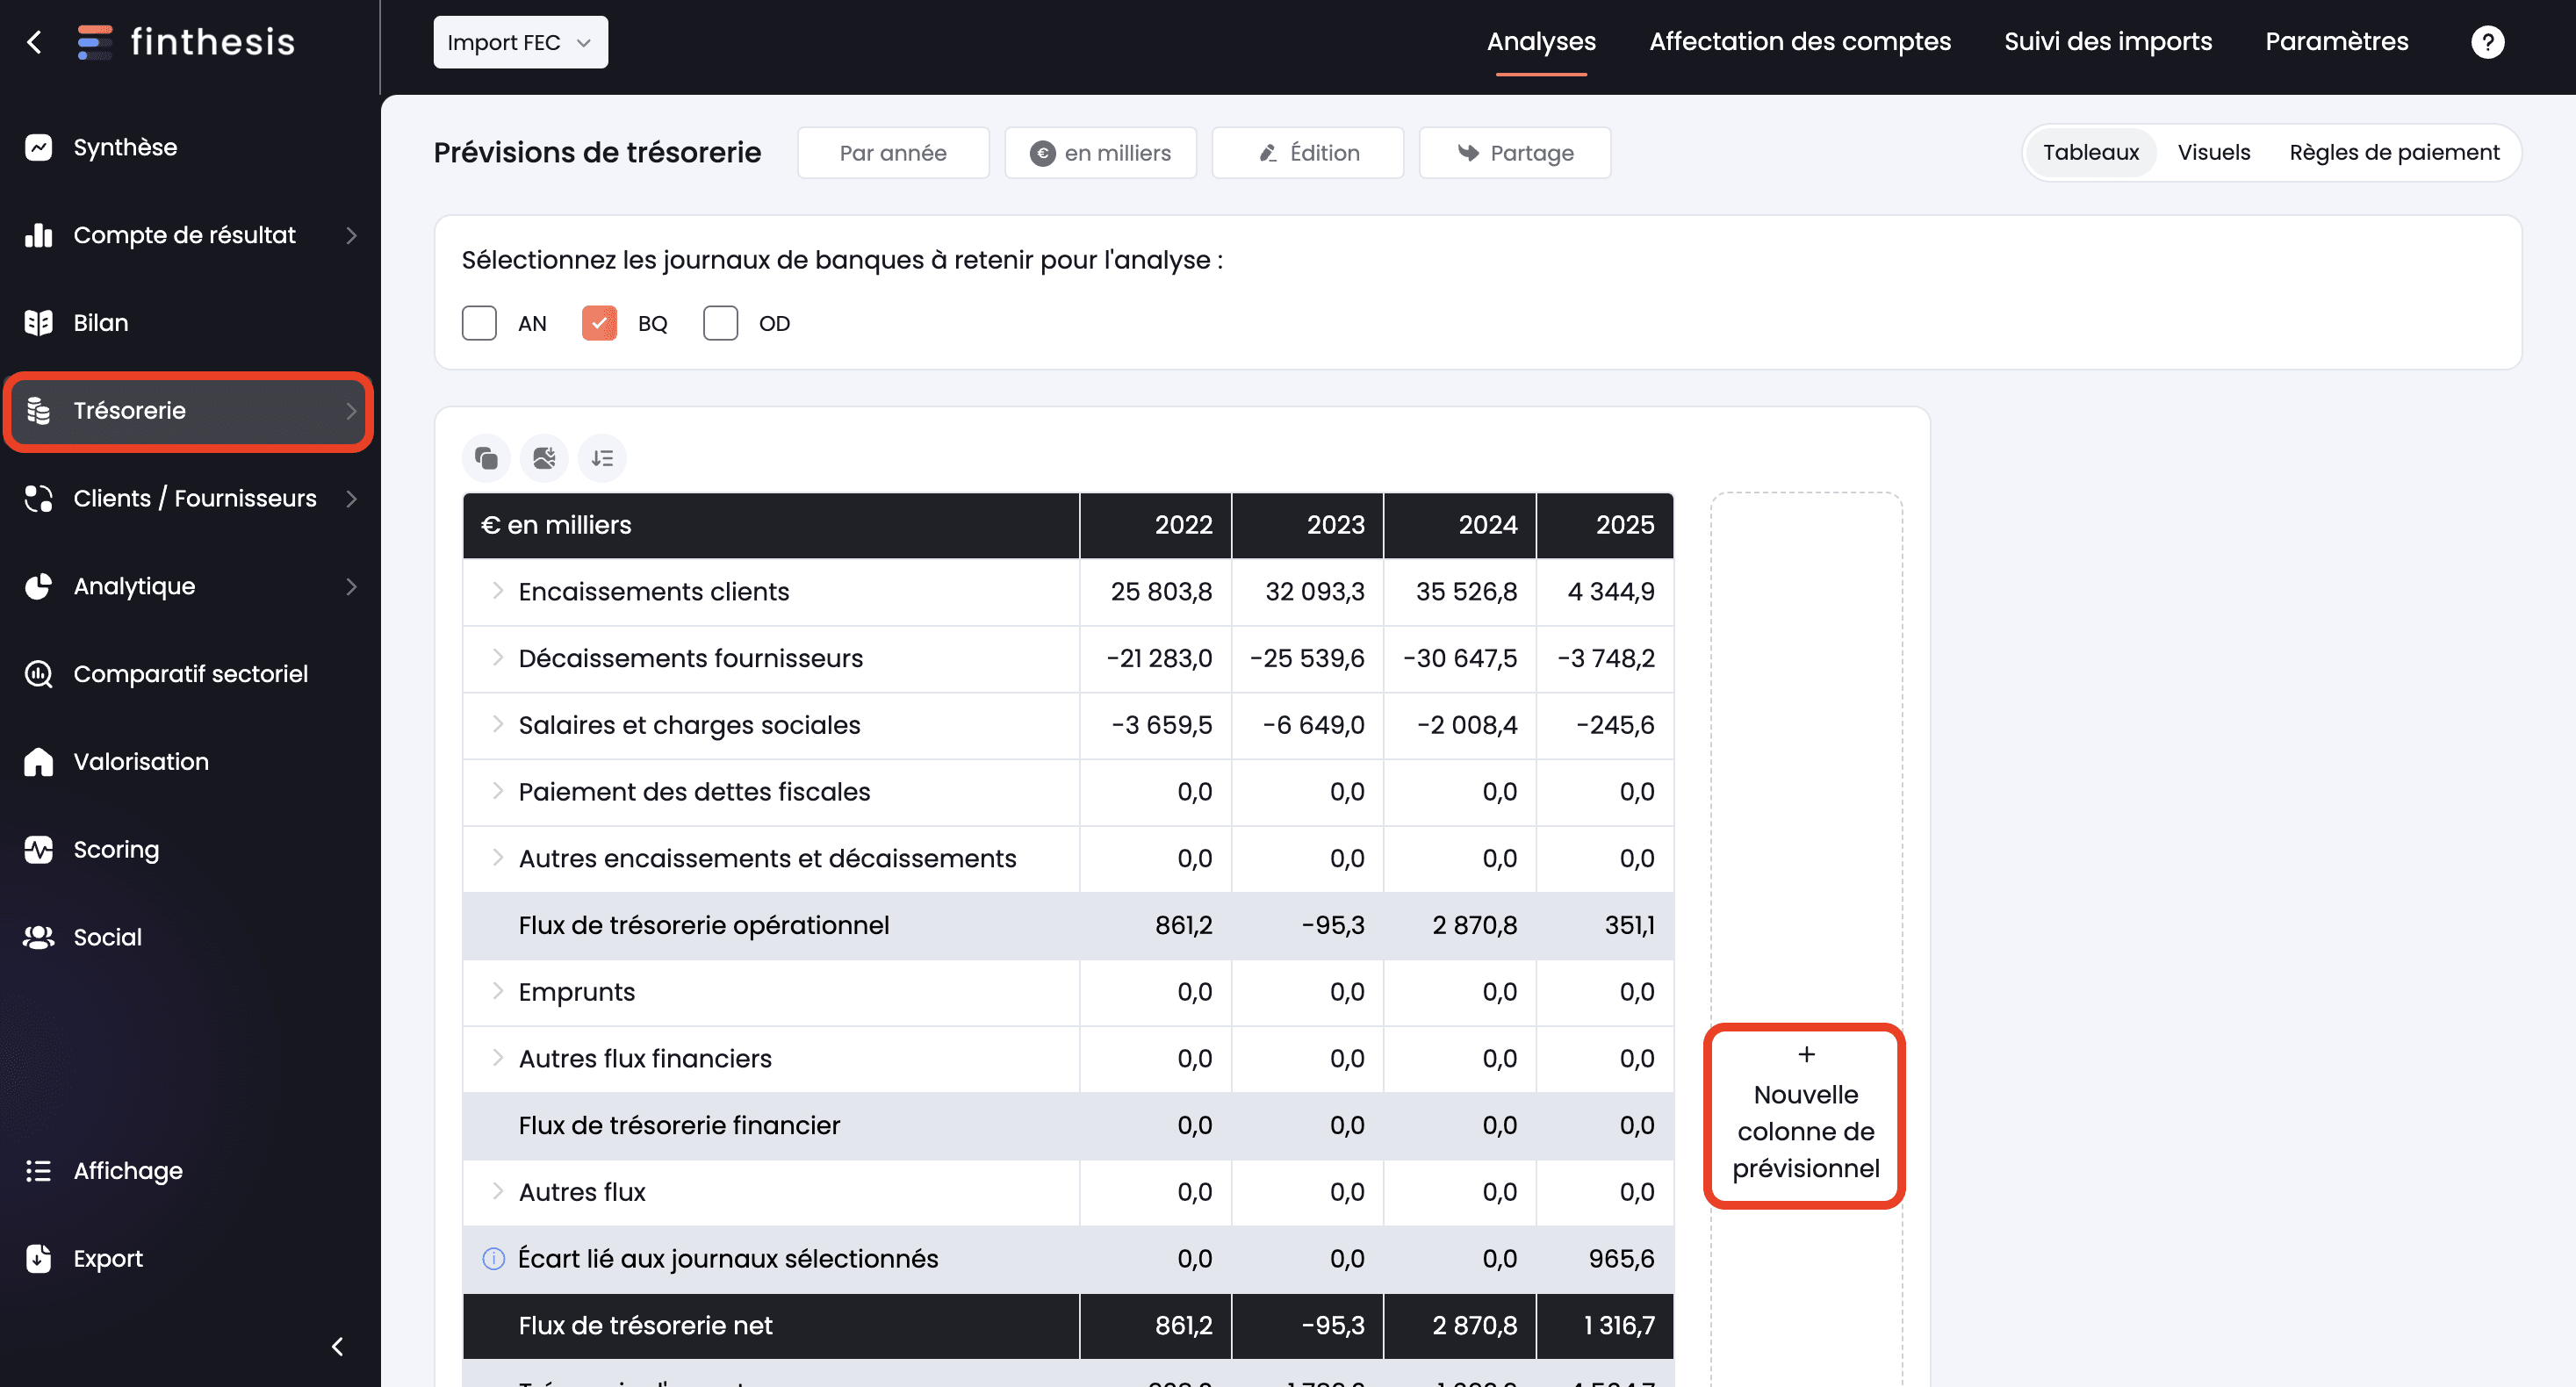Expand the Autres flux financiers row
The image size is (2576, 1387).
(497, 1058)
